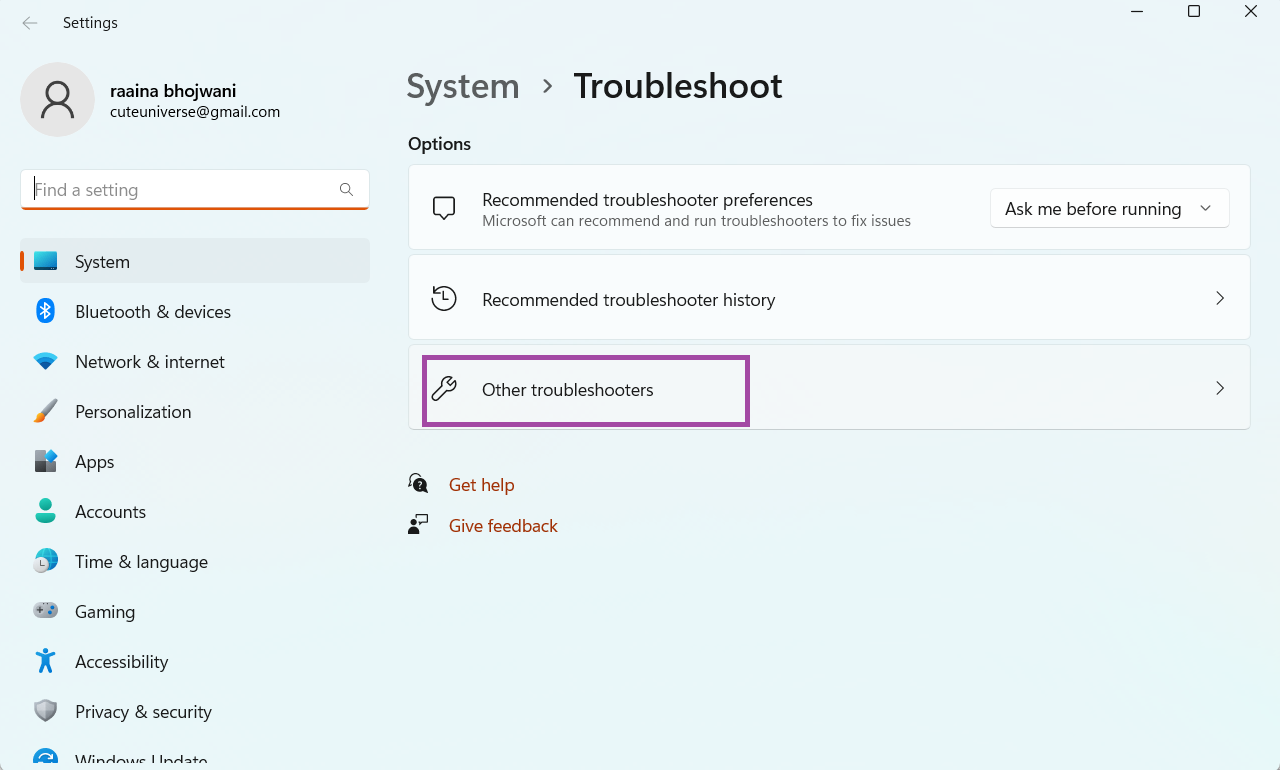Image resolution: width=1280 pixels, height=770 pixels.
Task: Click the Find a setting search box
Action: coord(185,190)
